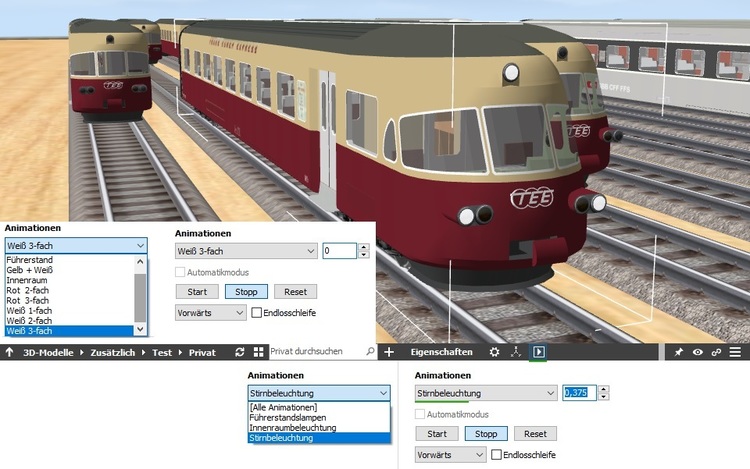Screen dimensions: 750x469
Task: Open the hierarchy connections icon
Action: [x=516, y=352]
